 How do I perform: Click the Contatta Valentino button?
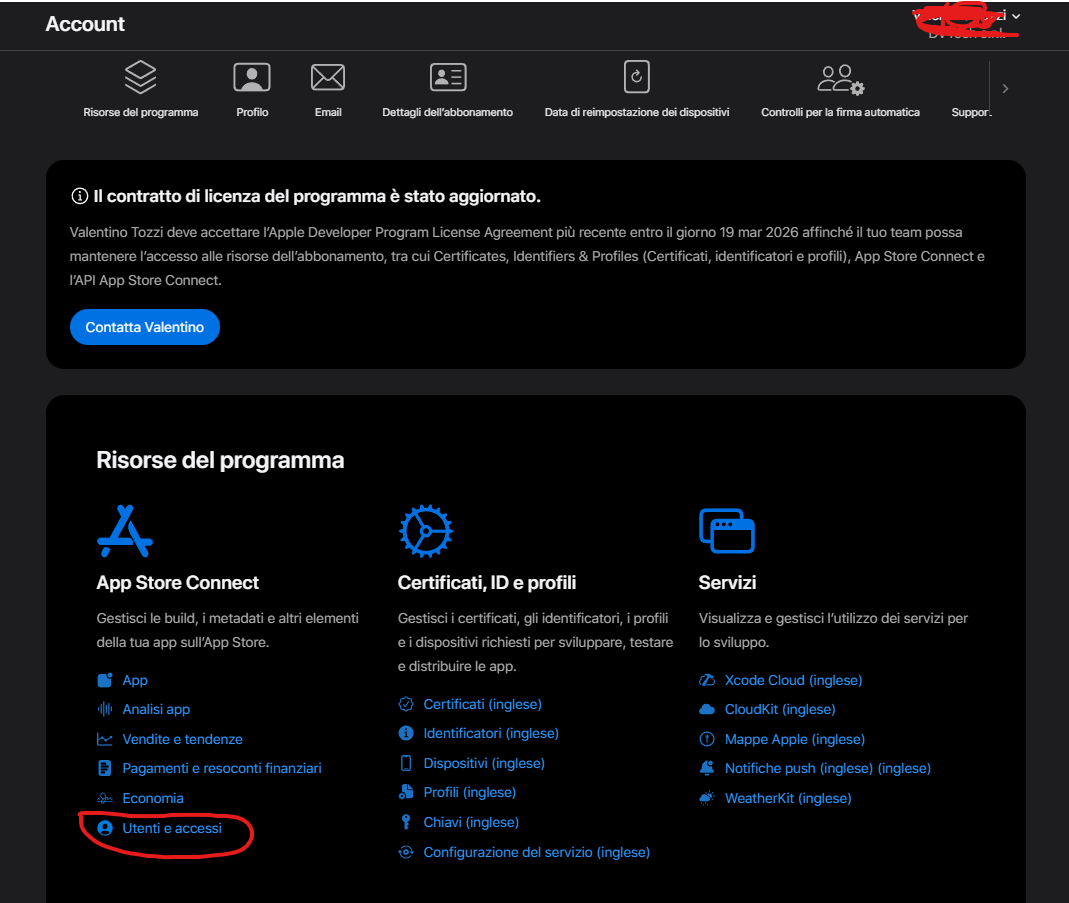145,327
